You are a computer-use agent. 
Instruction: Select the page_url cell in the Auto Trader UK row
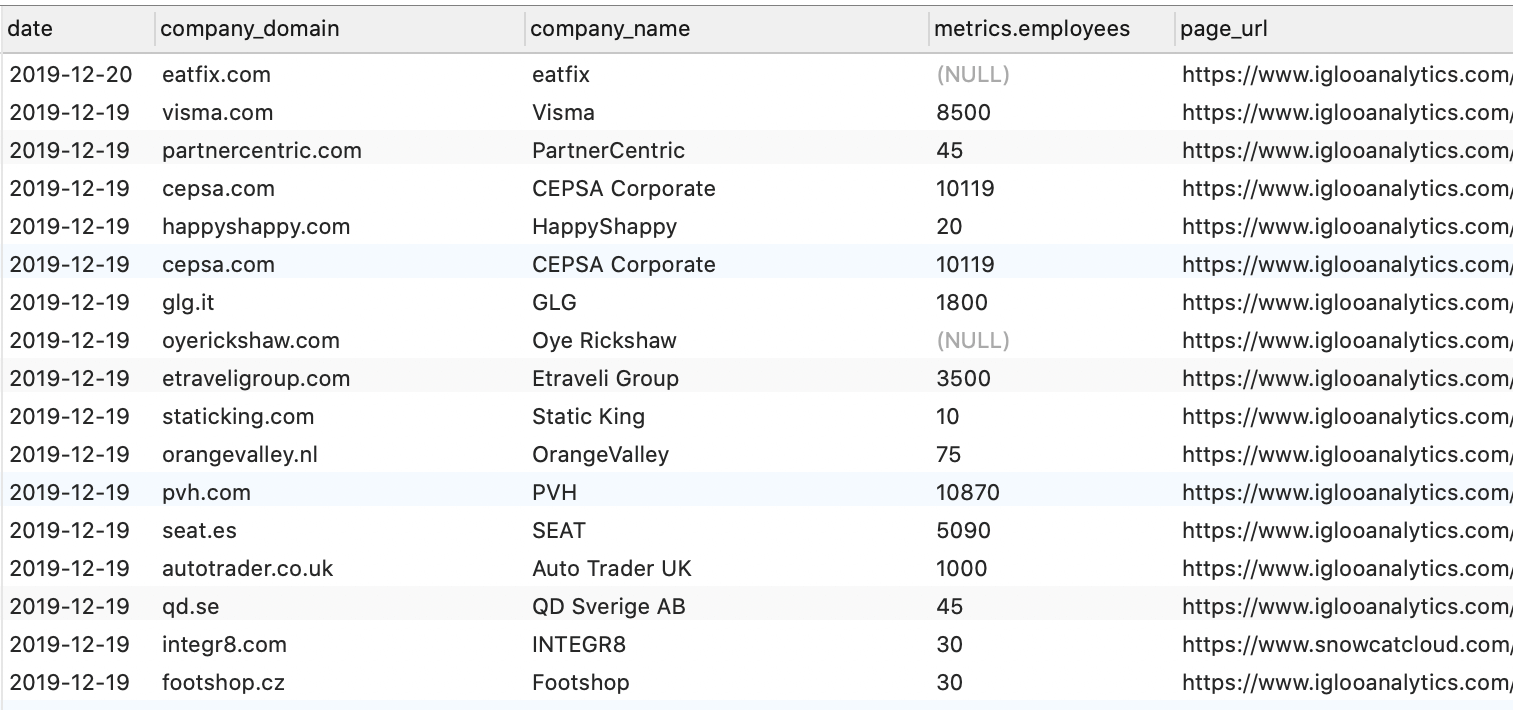click(1347, 569)
